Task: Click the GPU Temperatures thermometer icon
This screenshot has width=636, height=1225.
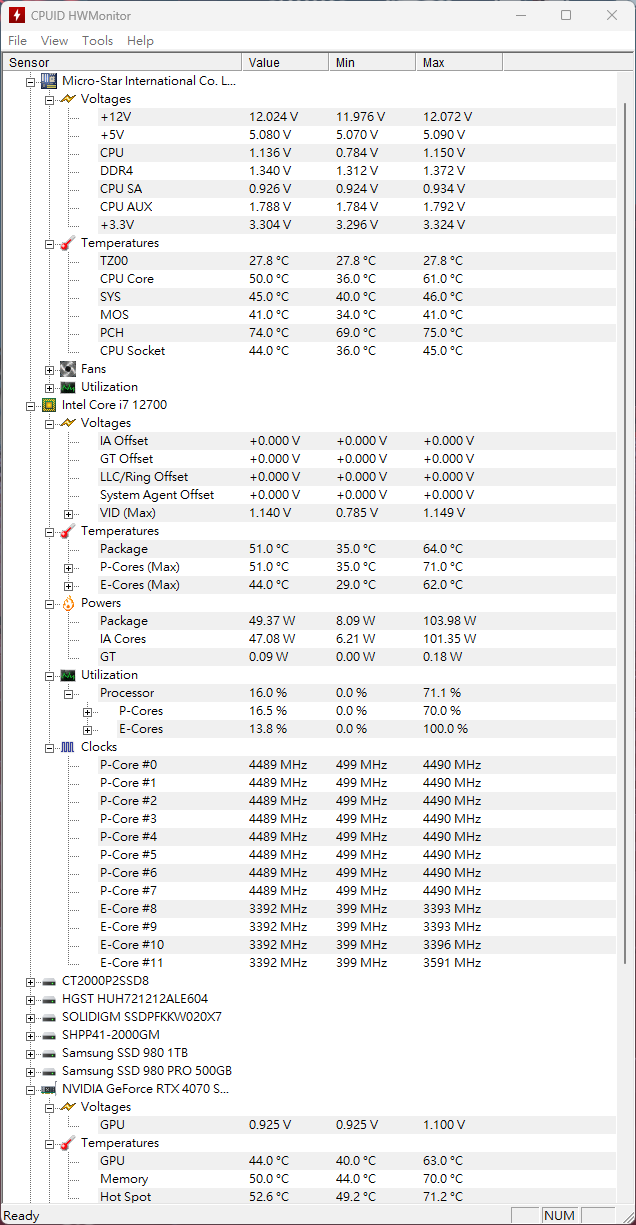Action: click(67, 1143)
